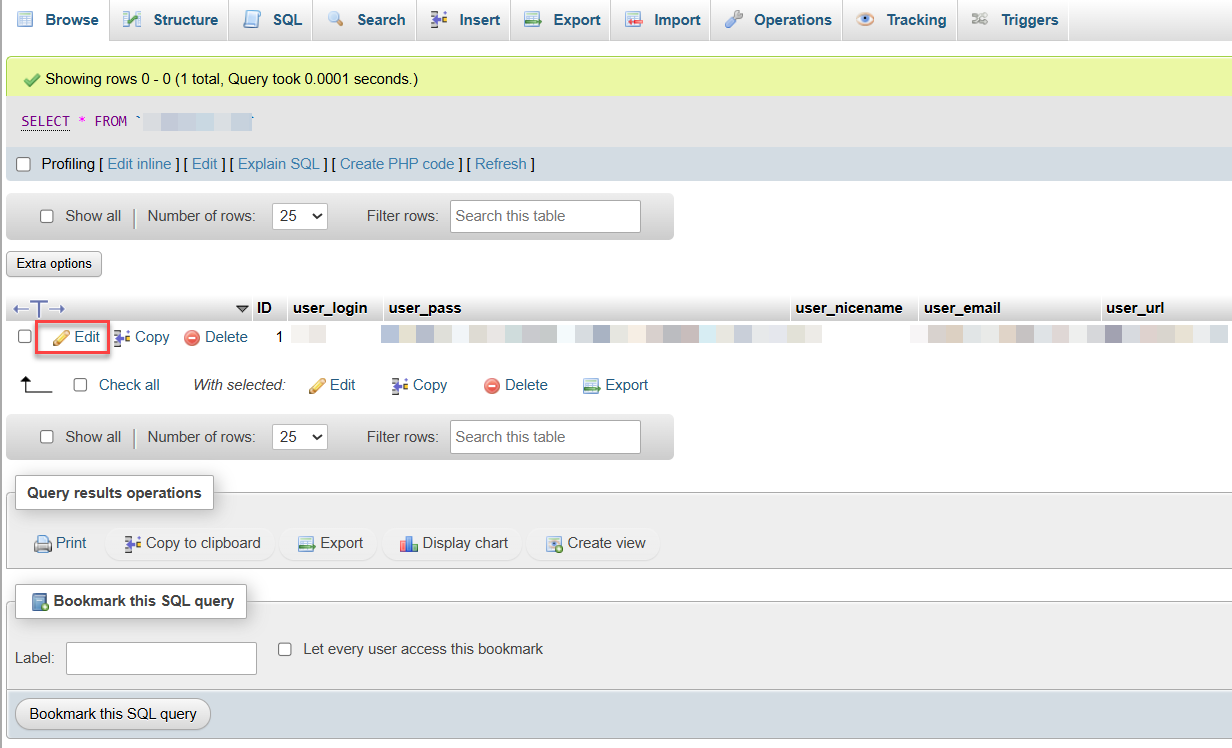This screenshot has height=748, width=1232.
Task: Click the With selected Export icon
Action: (591, 385)
